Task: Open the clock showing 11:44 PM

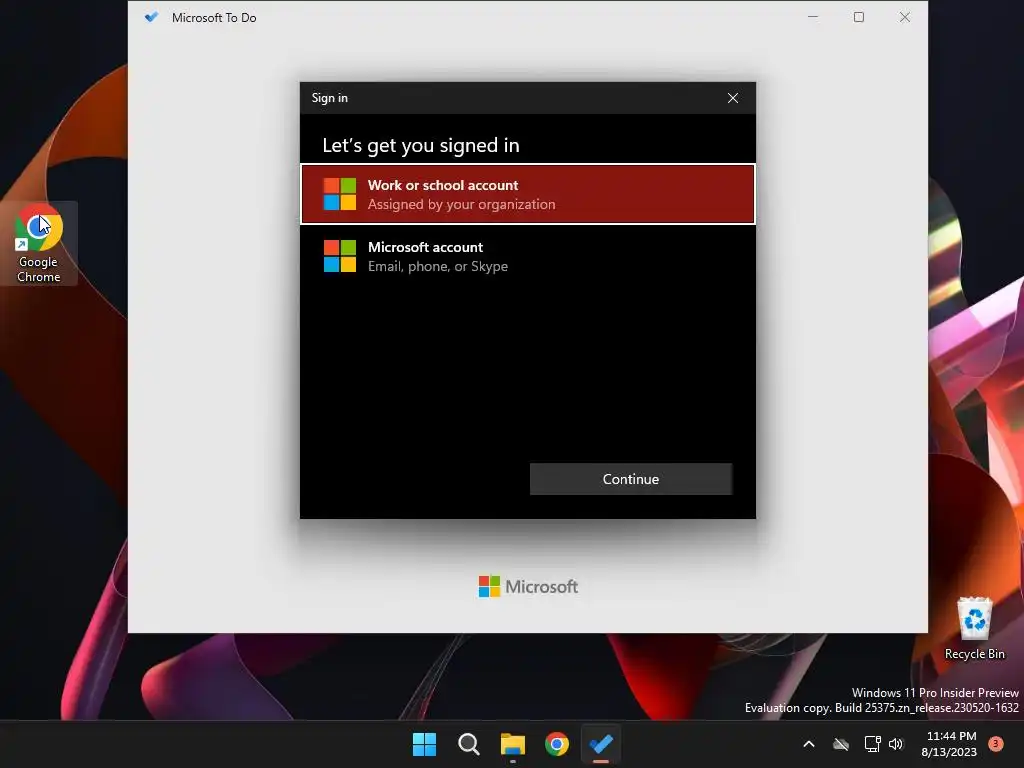Action: pos(949,744)
